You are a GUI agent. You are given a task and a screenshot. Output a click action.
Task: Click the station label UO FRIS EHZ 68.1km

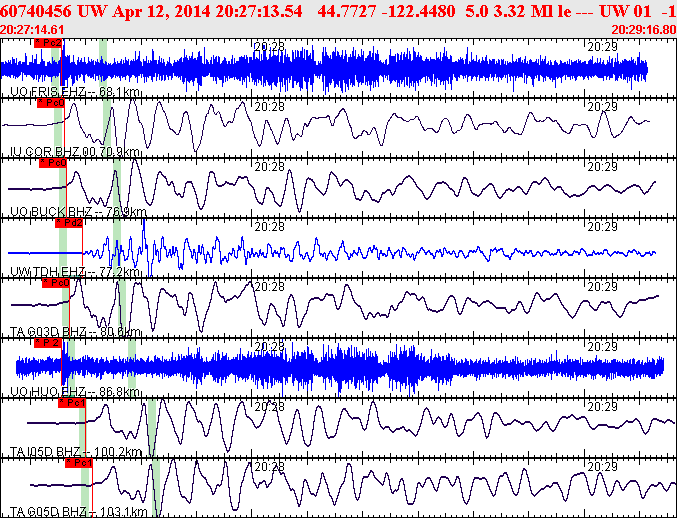click(74, 92)
